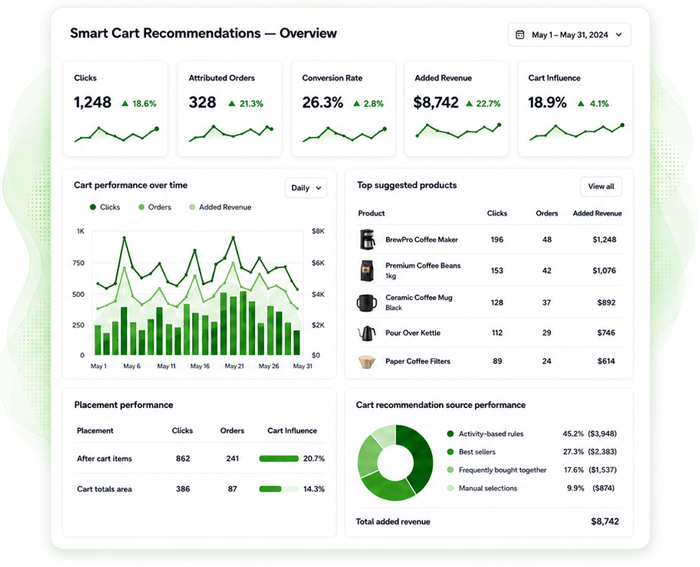Click the Activity-based rules legend dot
Image resolution: width=700 pixels, height=567 pixels.
pyautogui.click(x=450, y=434)
